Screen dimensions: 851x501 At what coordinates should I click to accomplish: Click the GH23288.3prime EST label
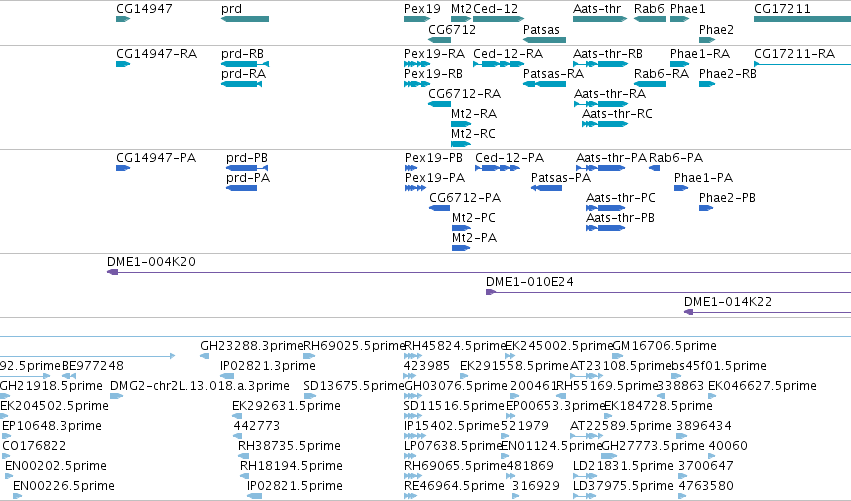pos(252,346)
